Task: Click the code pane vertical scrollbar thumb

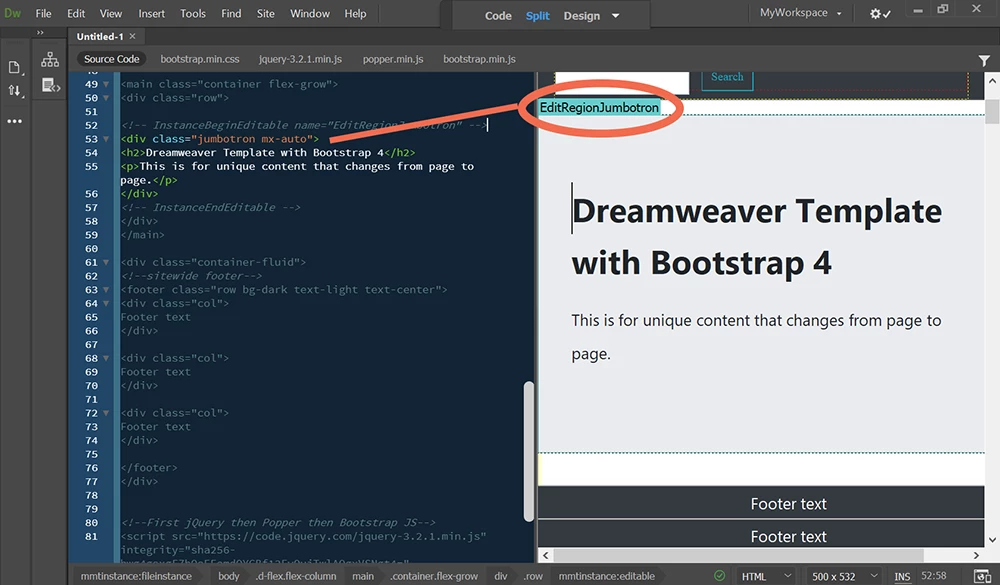Action: point(528,451)
